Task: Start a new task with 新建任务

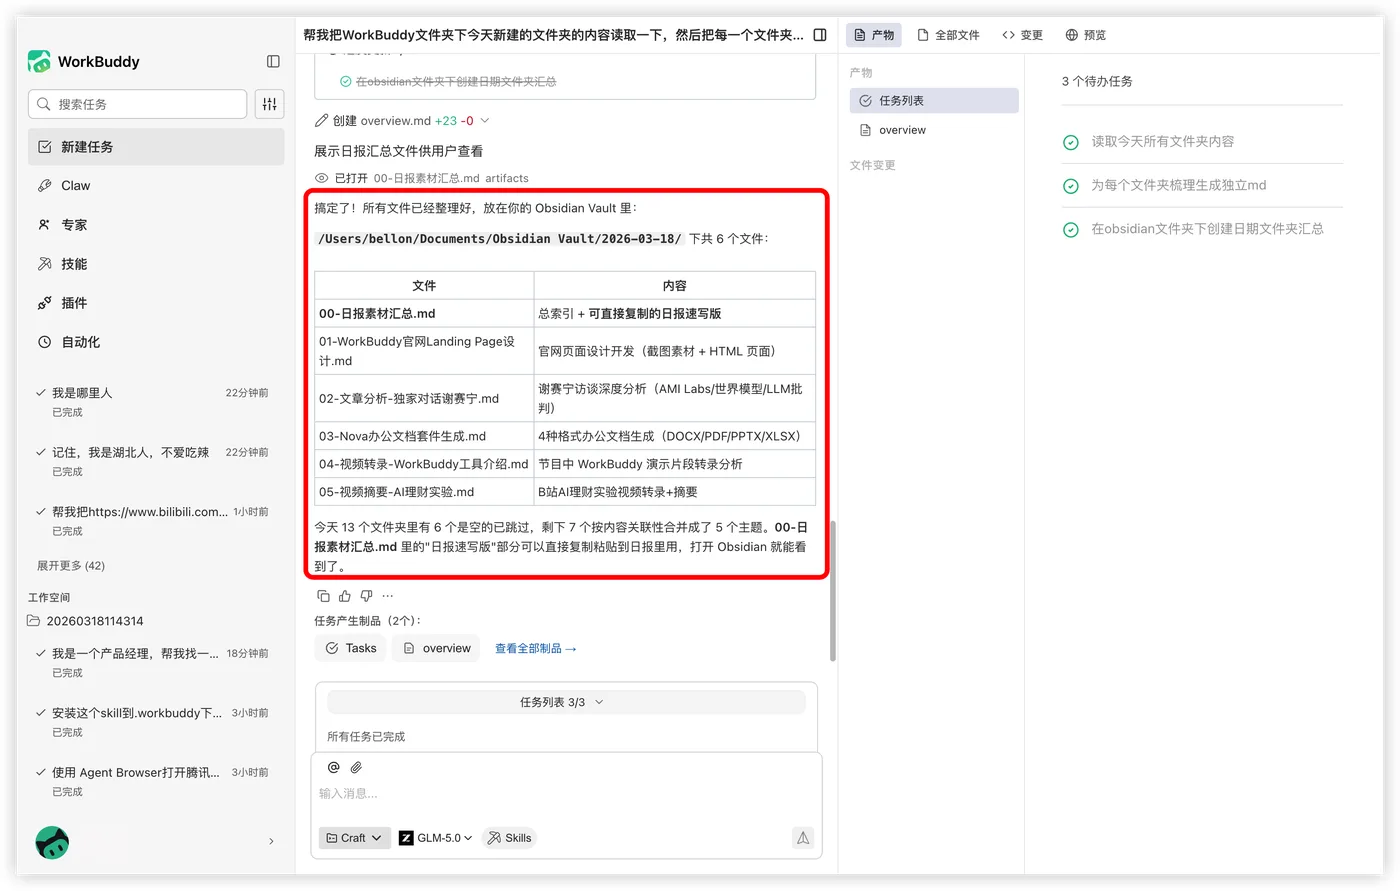Action: pos(156,147)
